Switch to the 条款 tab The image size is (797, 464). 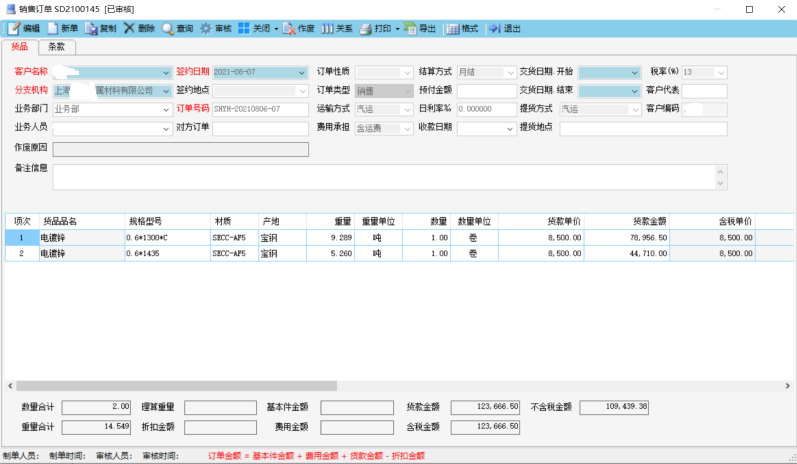[56, 47]
